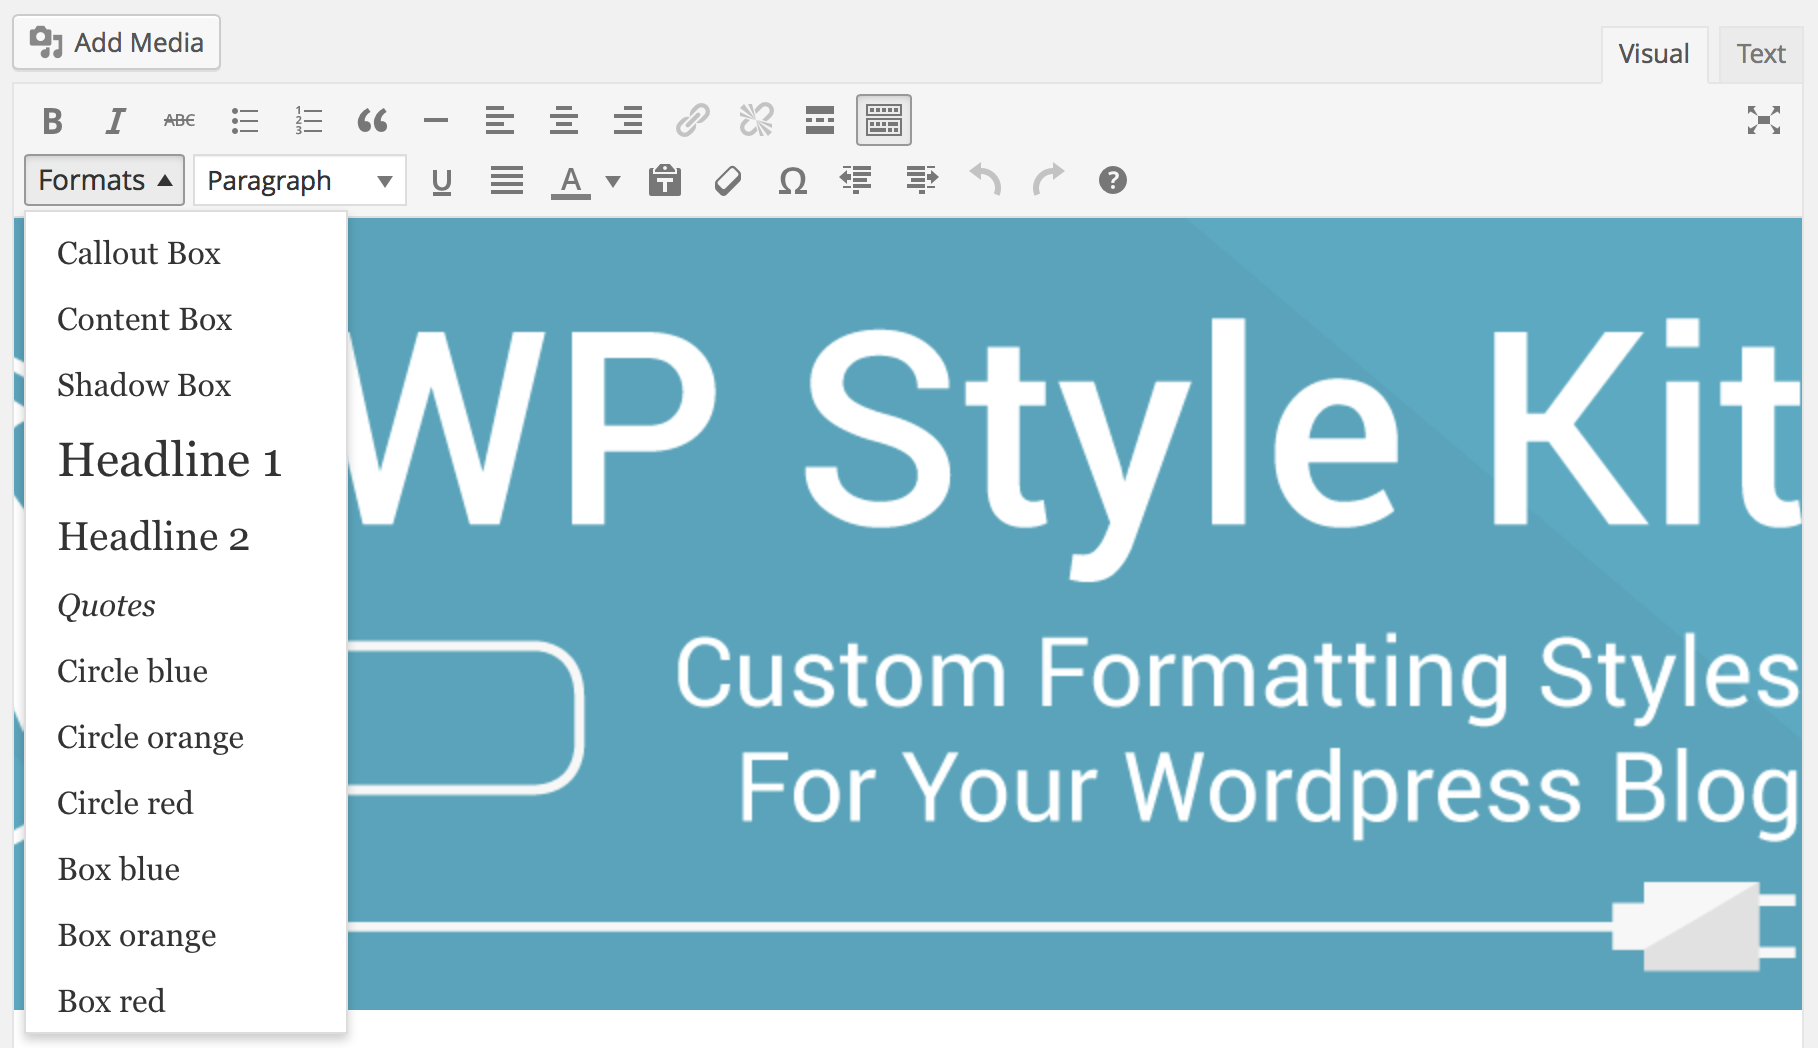Increase the paragraph indent
The height and width of the screenshot is (1048, 1818).
point(921,181)
